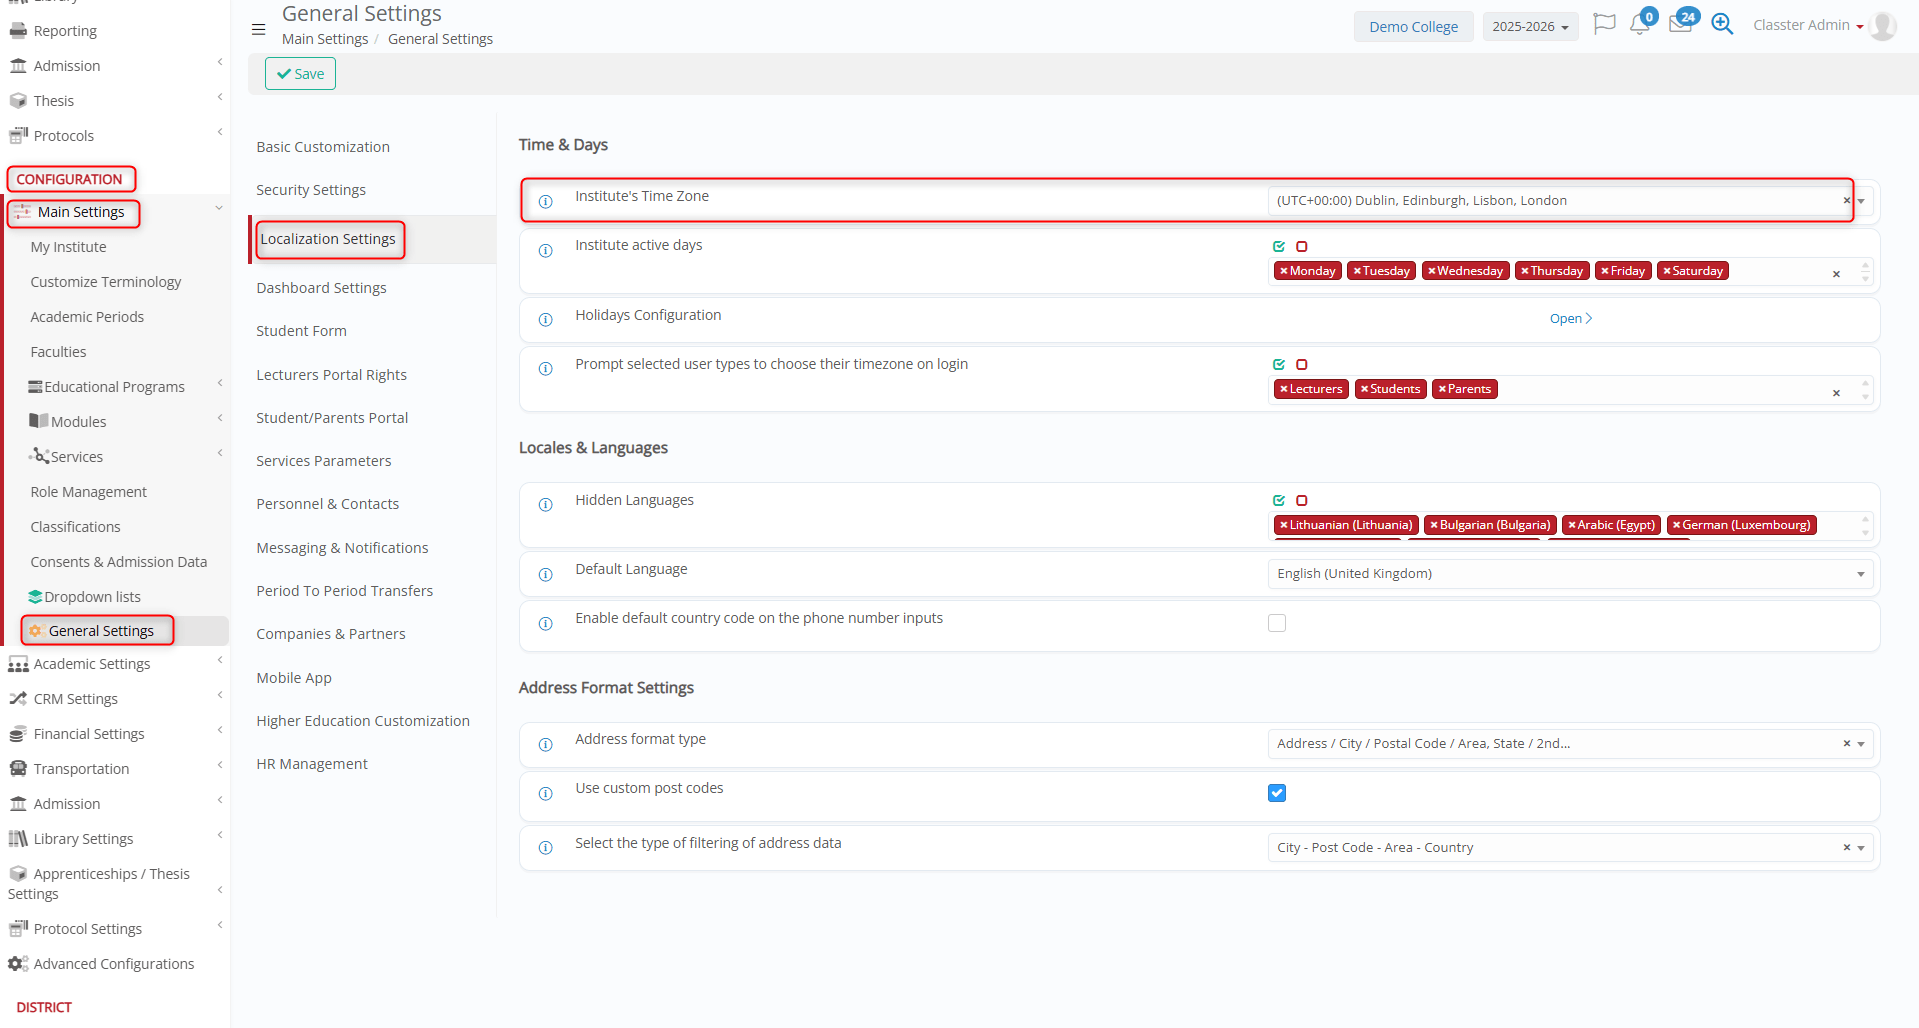Click info icon next to Holidays Configuration

[x=546, y=320]
